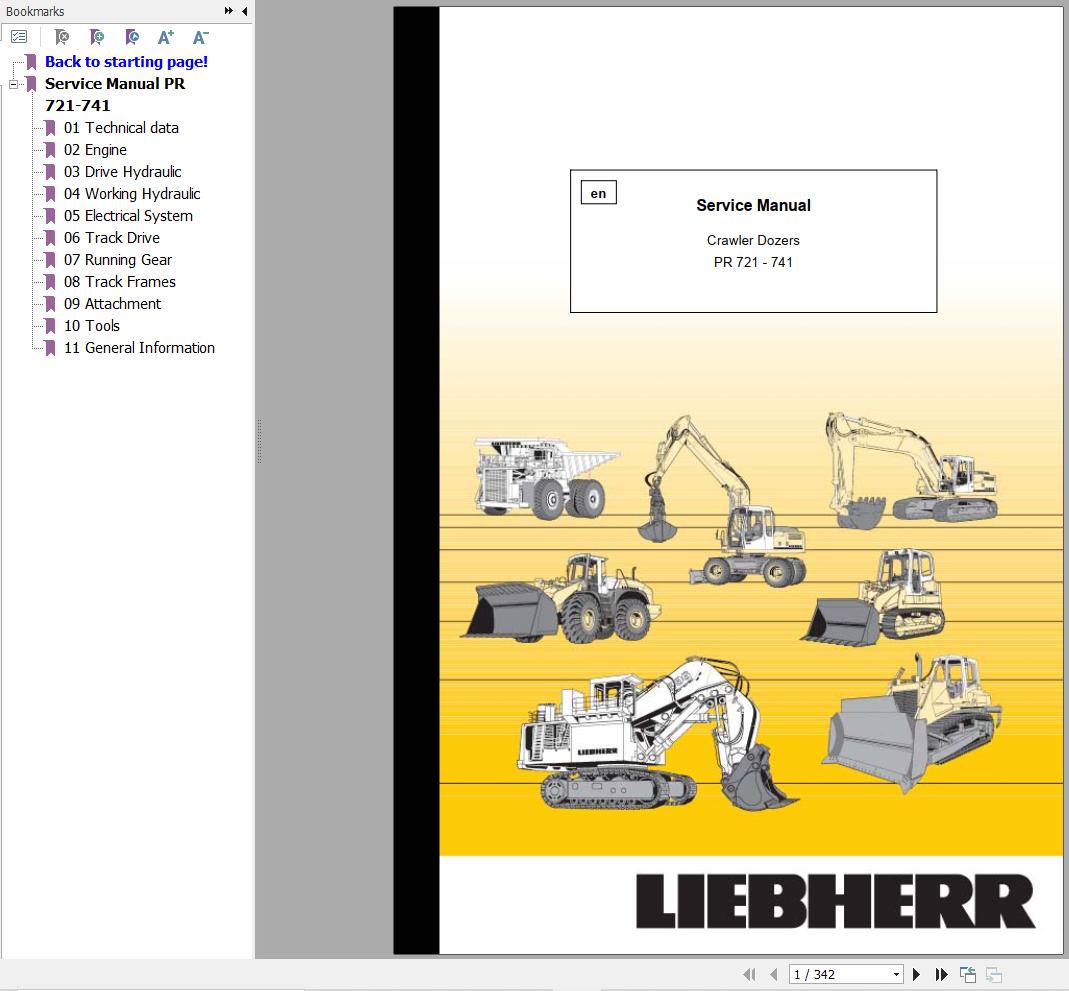
Task: Click the panel divider grip handle
Action: click(x=259, y=441)
